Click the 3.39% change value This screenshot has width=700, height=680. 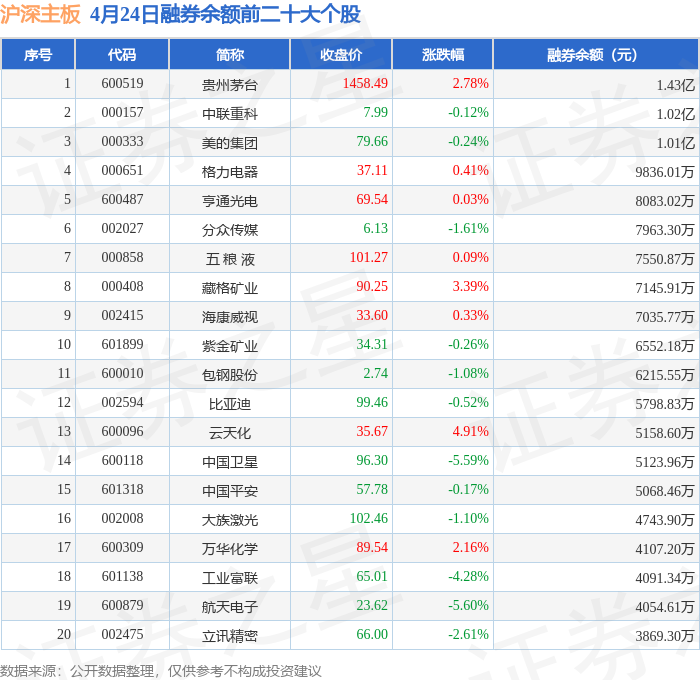471,286
